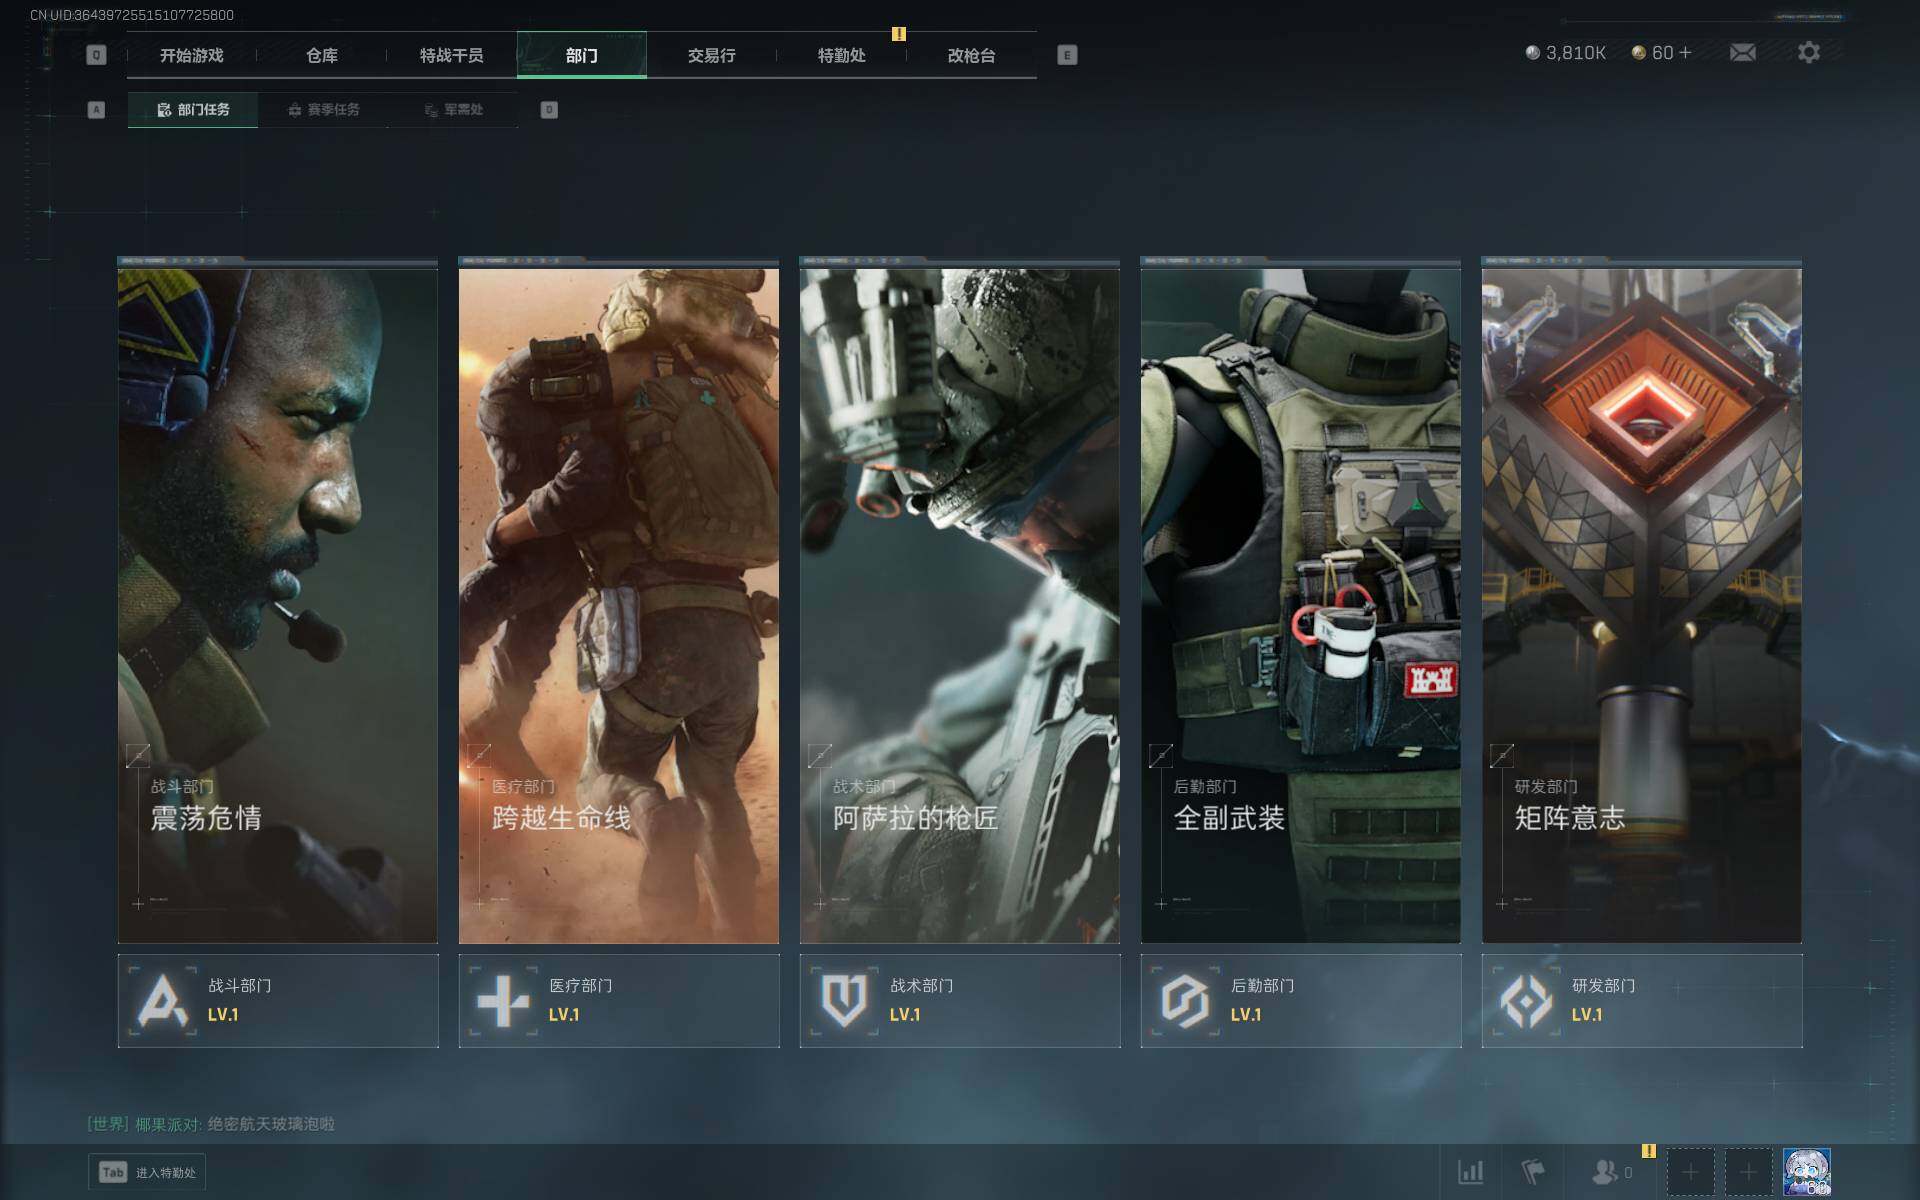Click the plus beside 60 currency

(1686, 52)
